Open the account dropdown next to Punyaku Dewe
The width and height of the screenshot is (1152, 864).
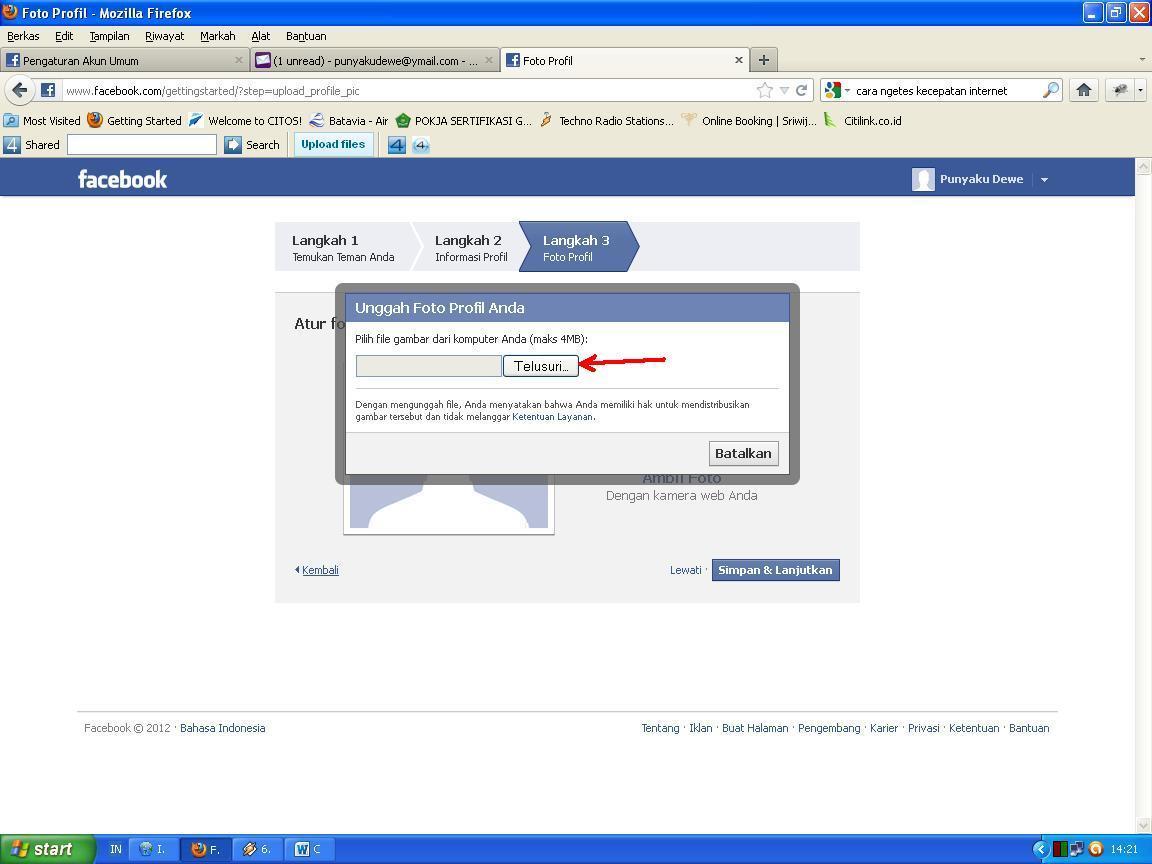click(1044, 180)
